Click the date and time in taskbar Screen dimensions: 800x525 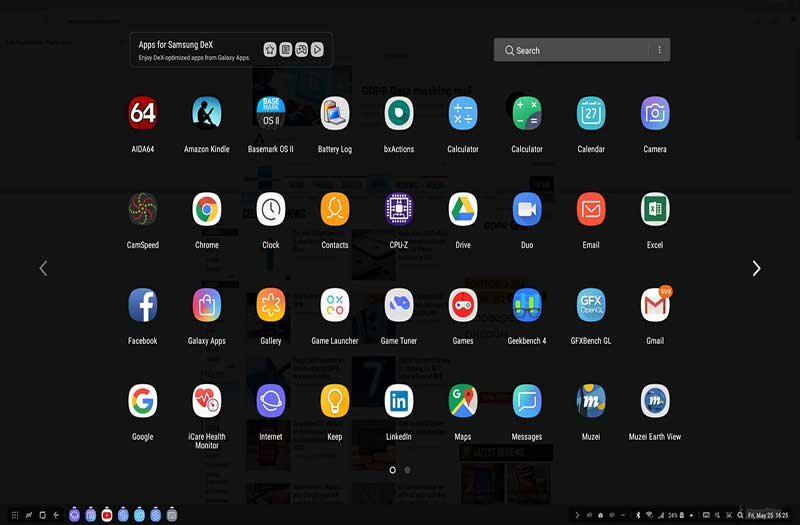click(x=768, y=515)
